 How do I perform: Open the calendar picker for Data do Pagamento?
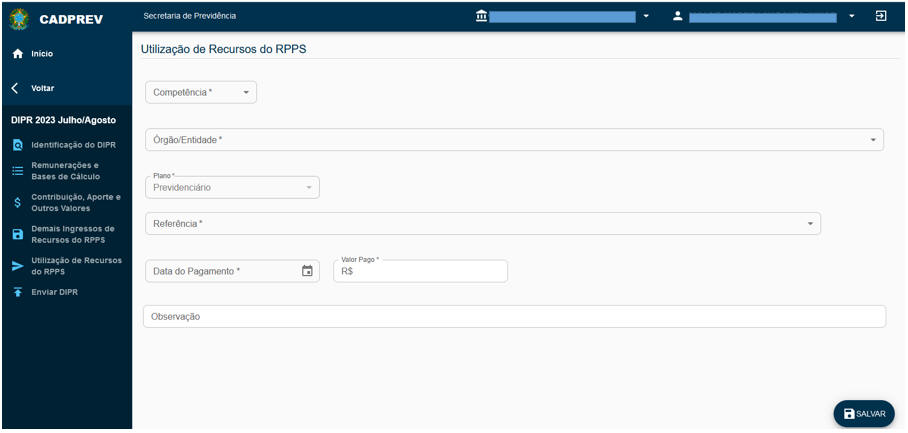307,271
